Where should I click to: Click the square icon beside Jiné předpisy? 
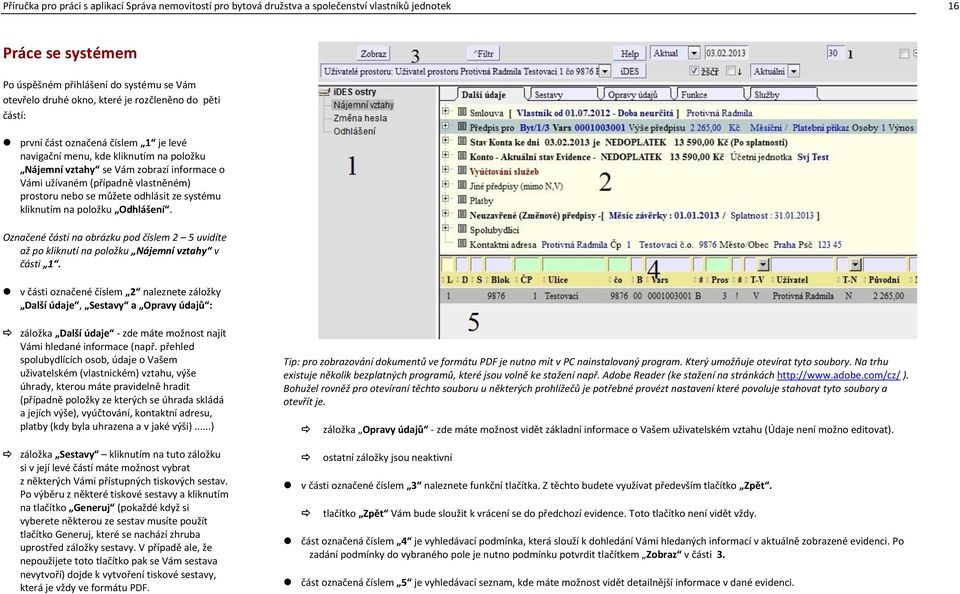(462, 185)
